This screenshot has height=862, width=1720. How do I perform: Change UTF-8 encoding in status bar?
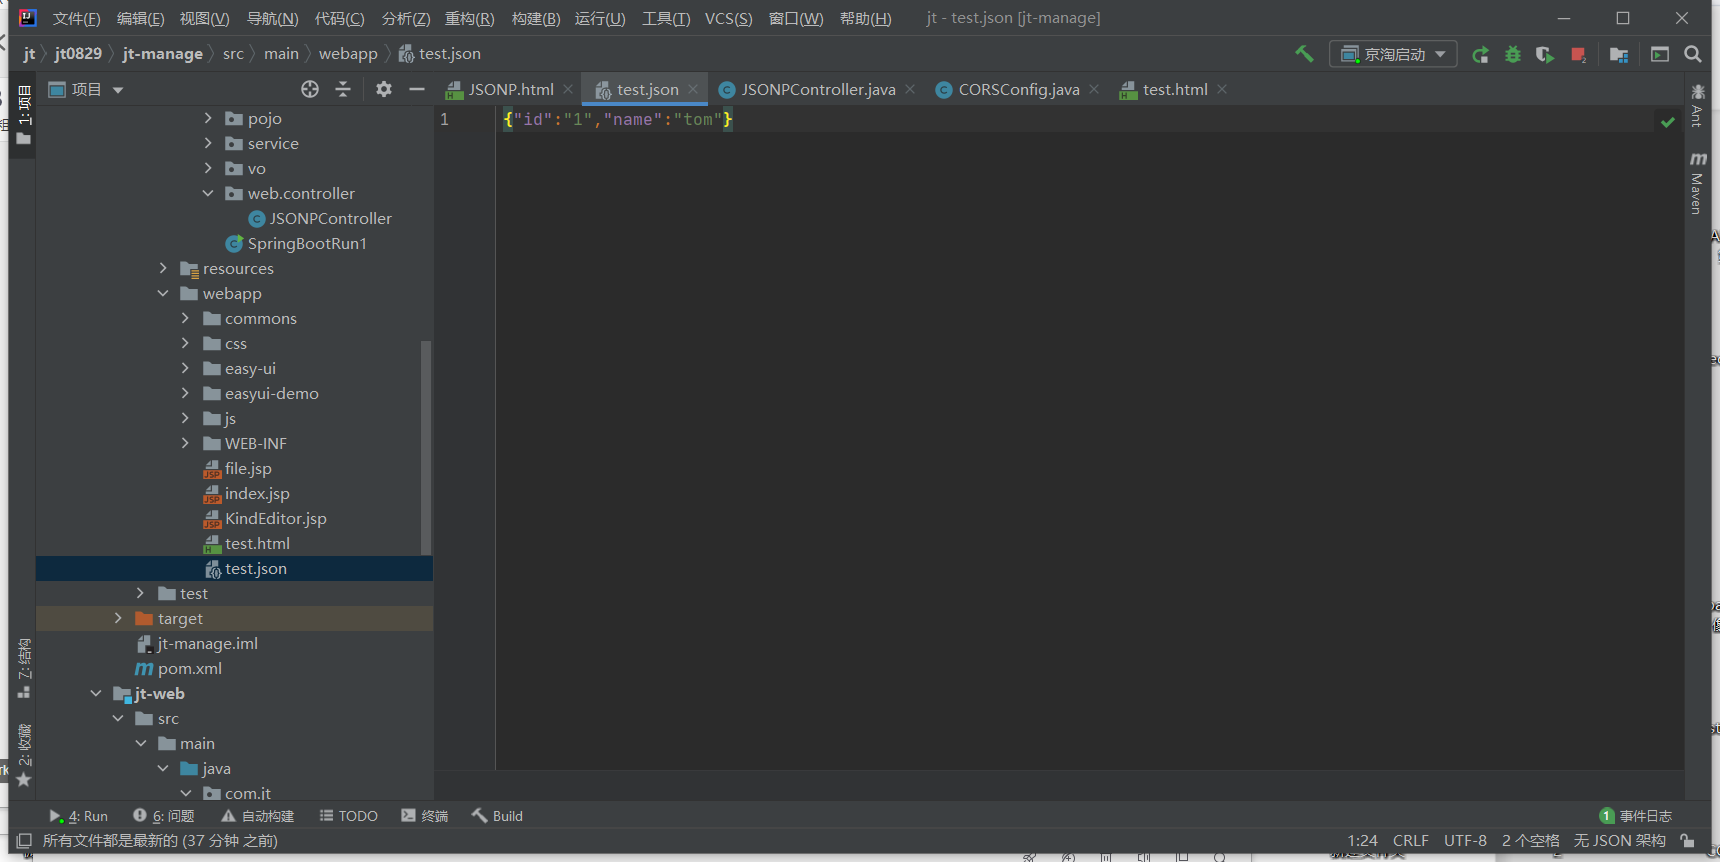[x=1465, y=841]
